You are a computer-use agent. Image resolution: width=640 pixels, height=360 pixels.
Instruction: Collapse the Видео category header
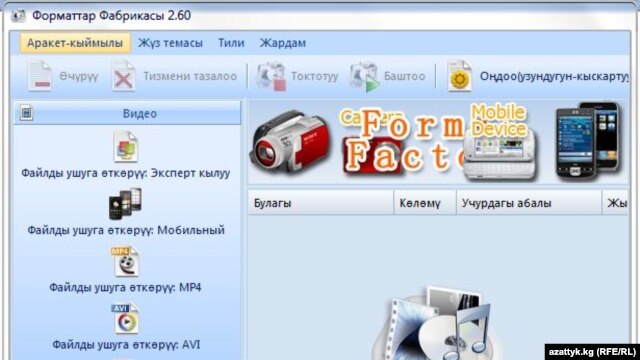tap(127, 113)
